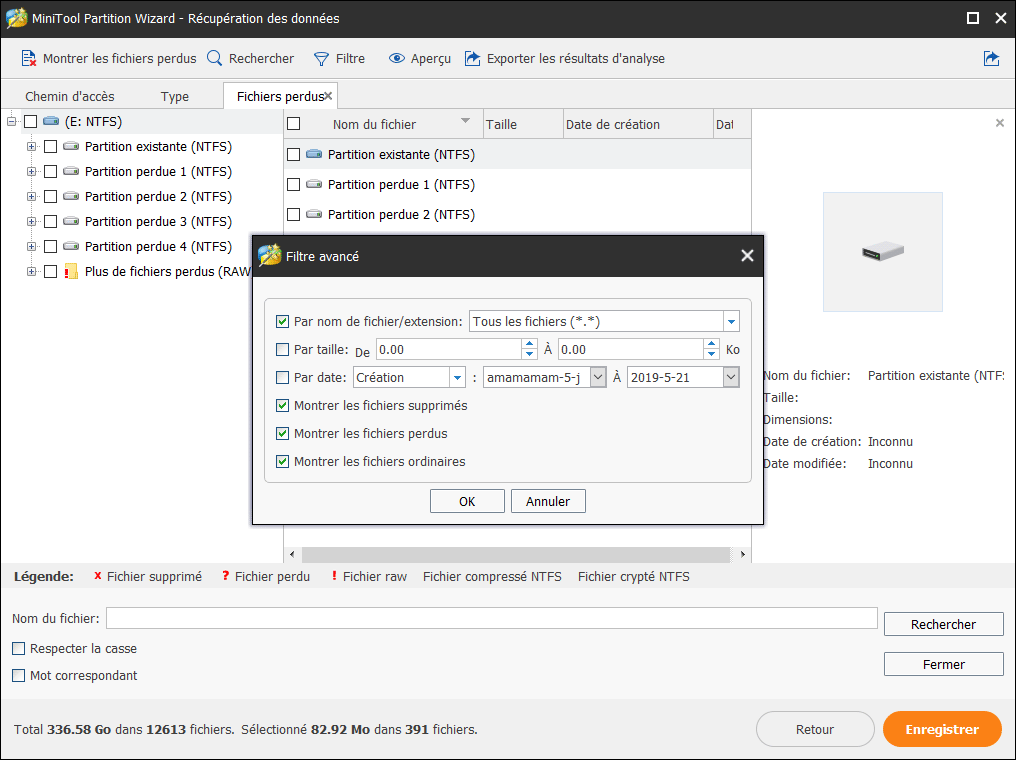Click the Rechercher magnifier toolbar icon
This screenshot has height=760, width=1016.
point(214,58)
